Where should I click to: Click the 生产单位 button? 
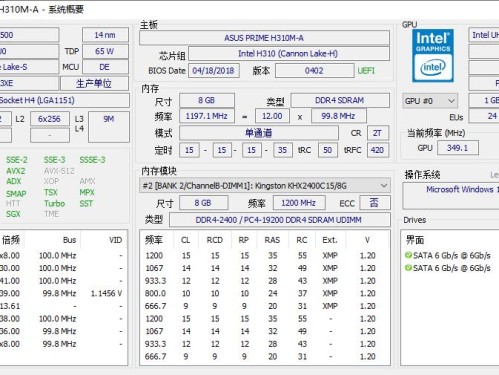point(94,83)
